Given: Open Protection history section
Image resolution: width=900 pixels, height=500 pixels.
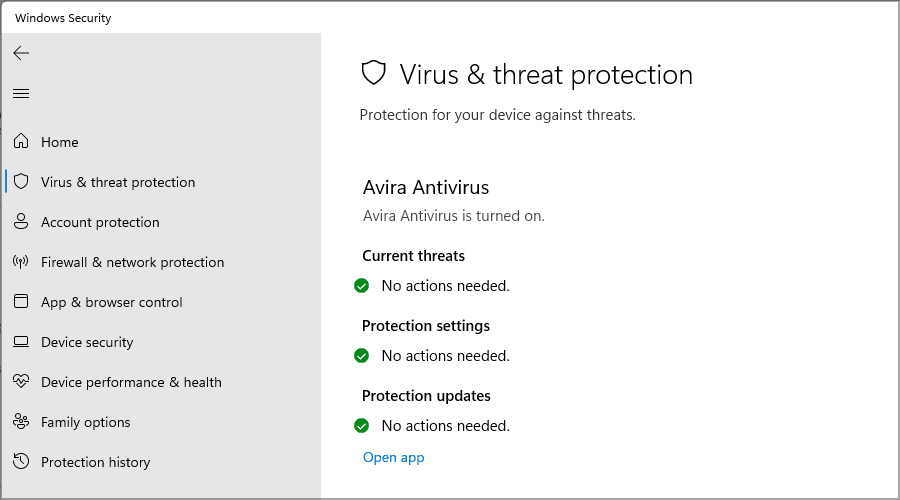Looking at the screenshot, I should [x=95, y=462].
